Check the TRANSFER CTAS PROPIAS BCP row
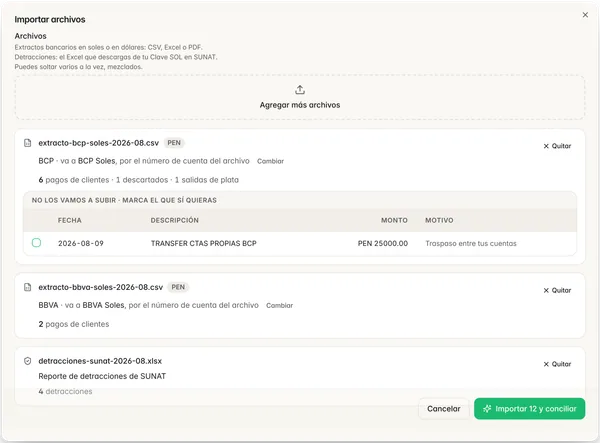 click(x=36, y=243)
